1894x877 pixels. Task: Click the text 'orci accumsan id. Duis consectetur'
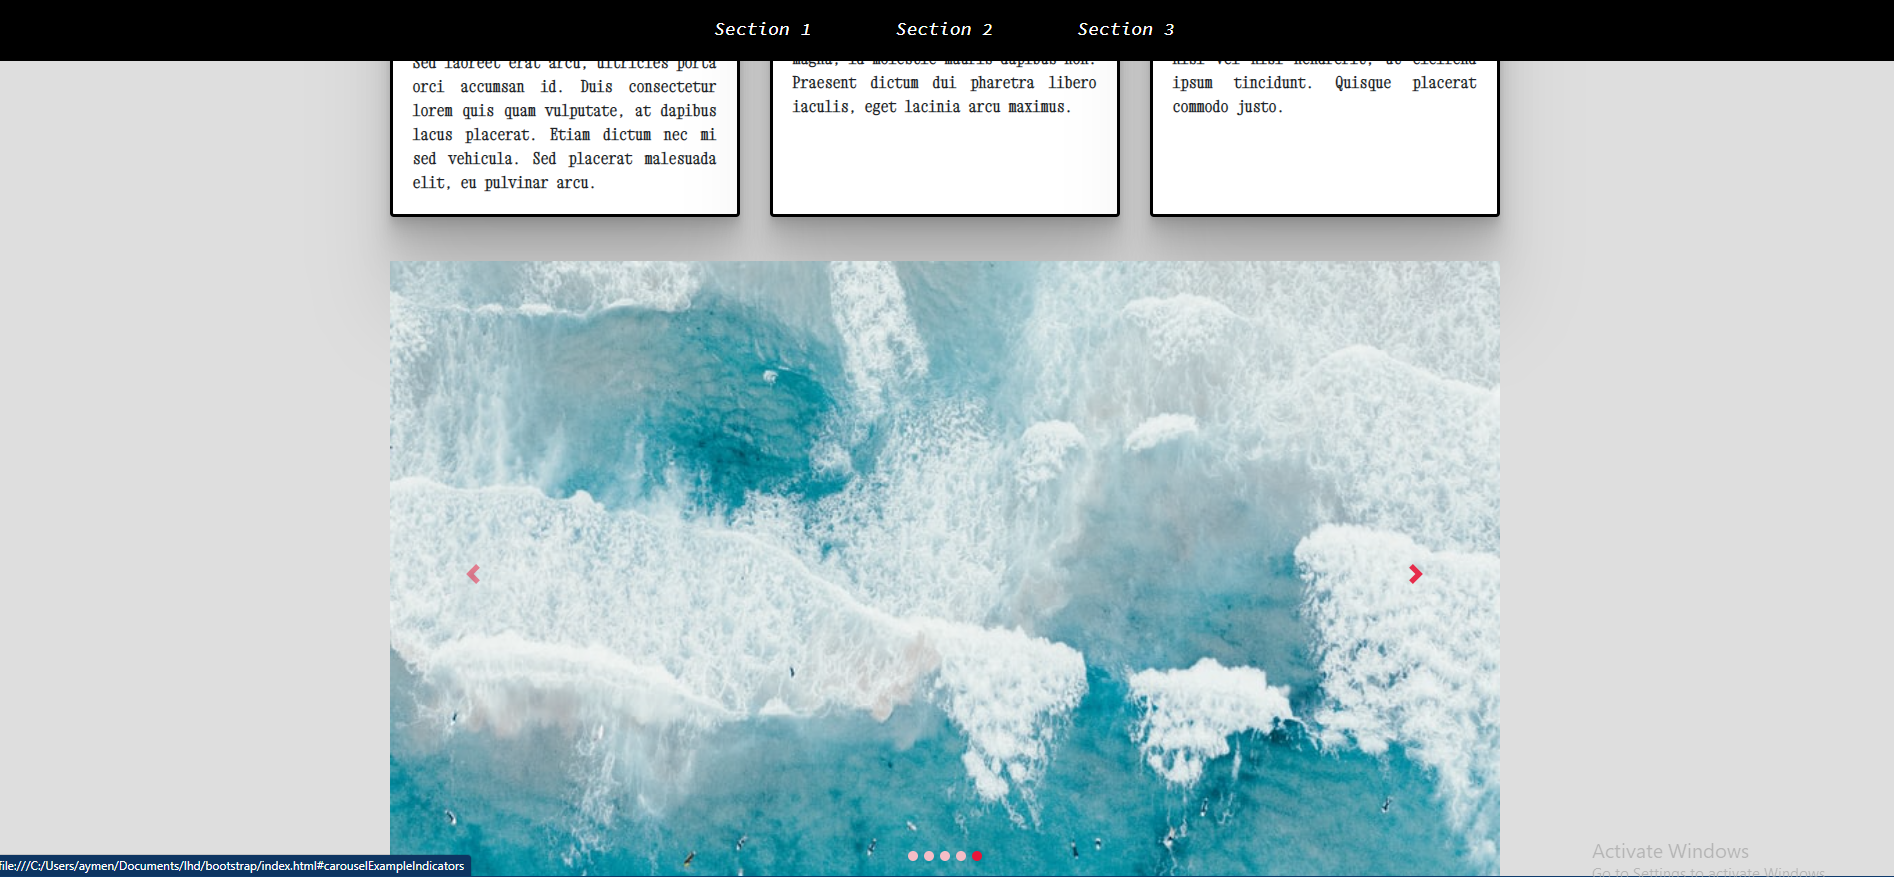[x=564, y=87]
